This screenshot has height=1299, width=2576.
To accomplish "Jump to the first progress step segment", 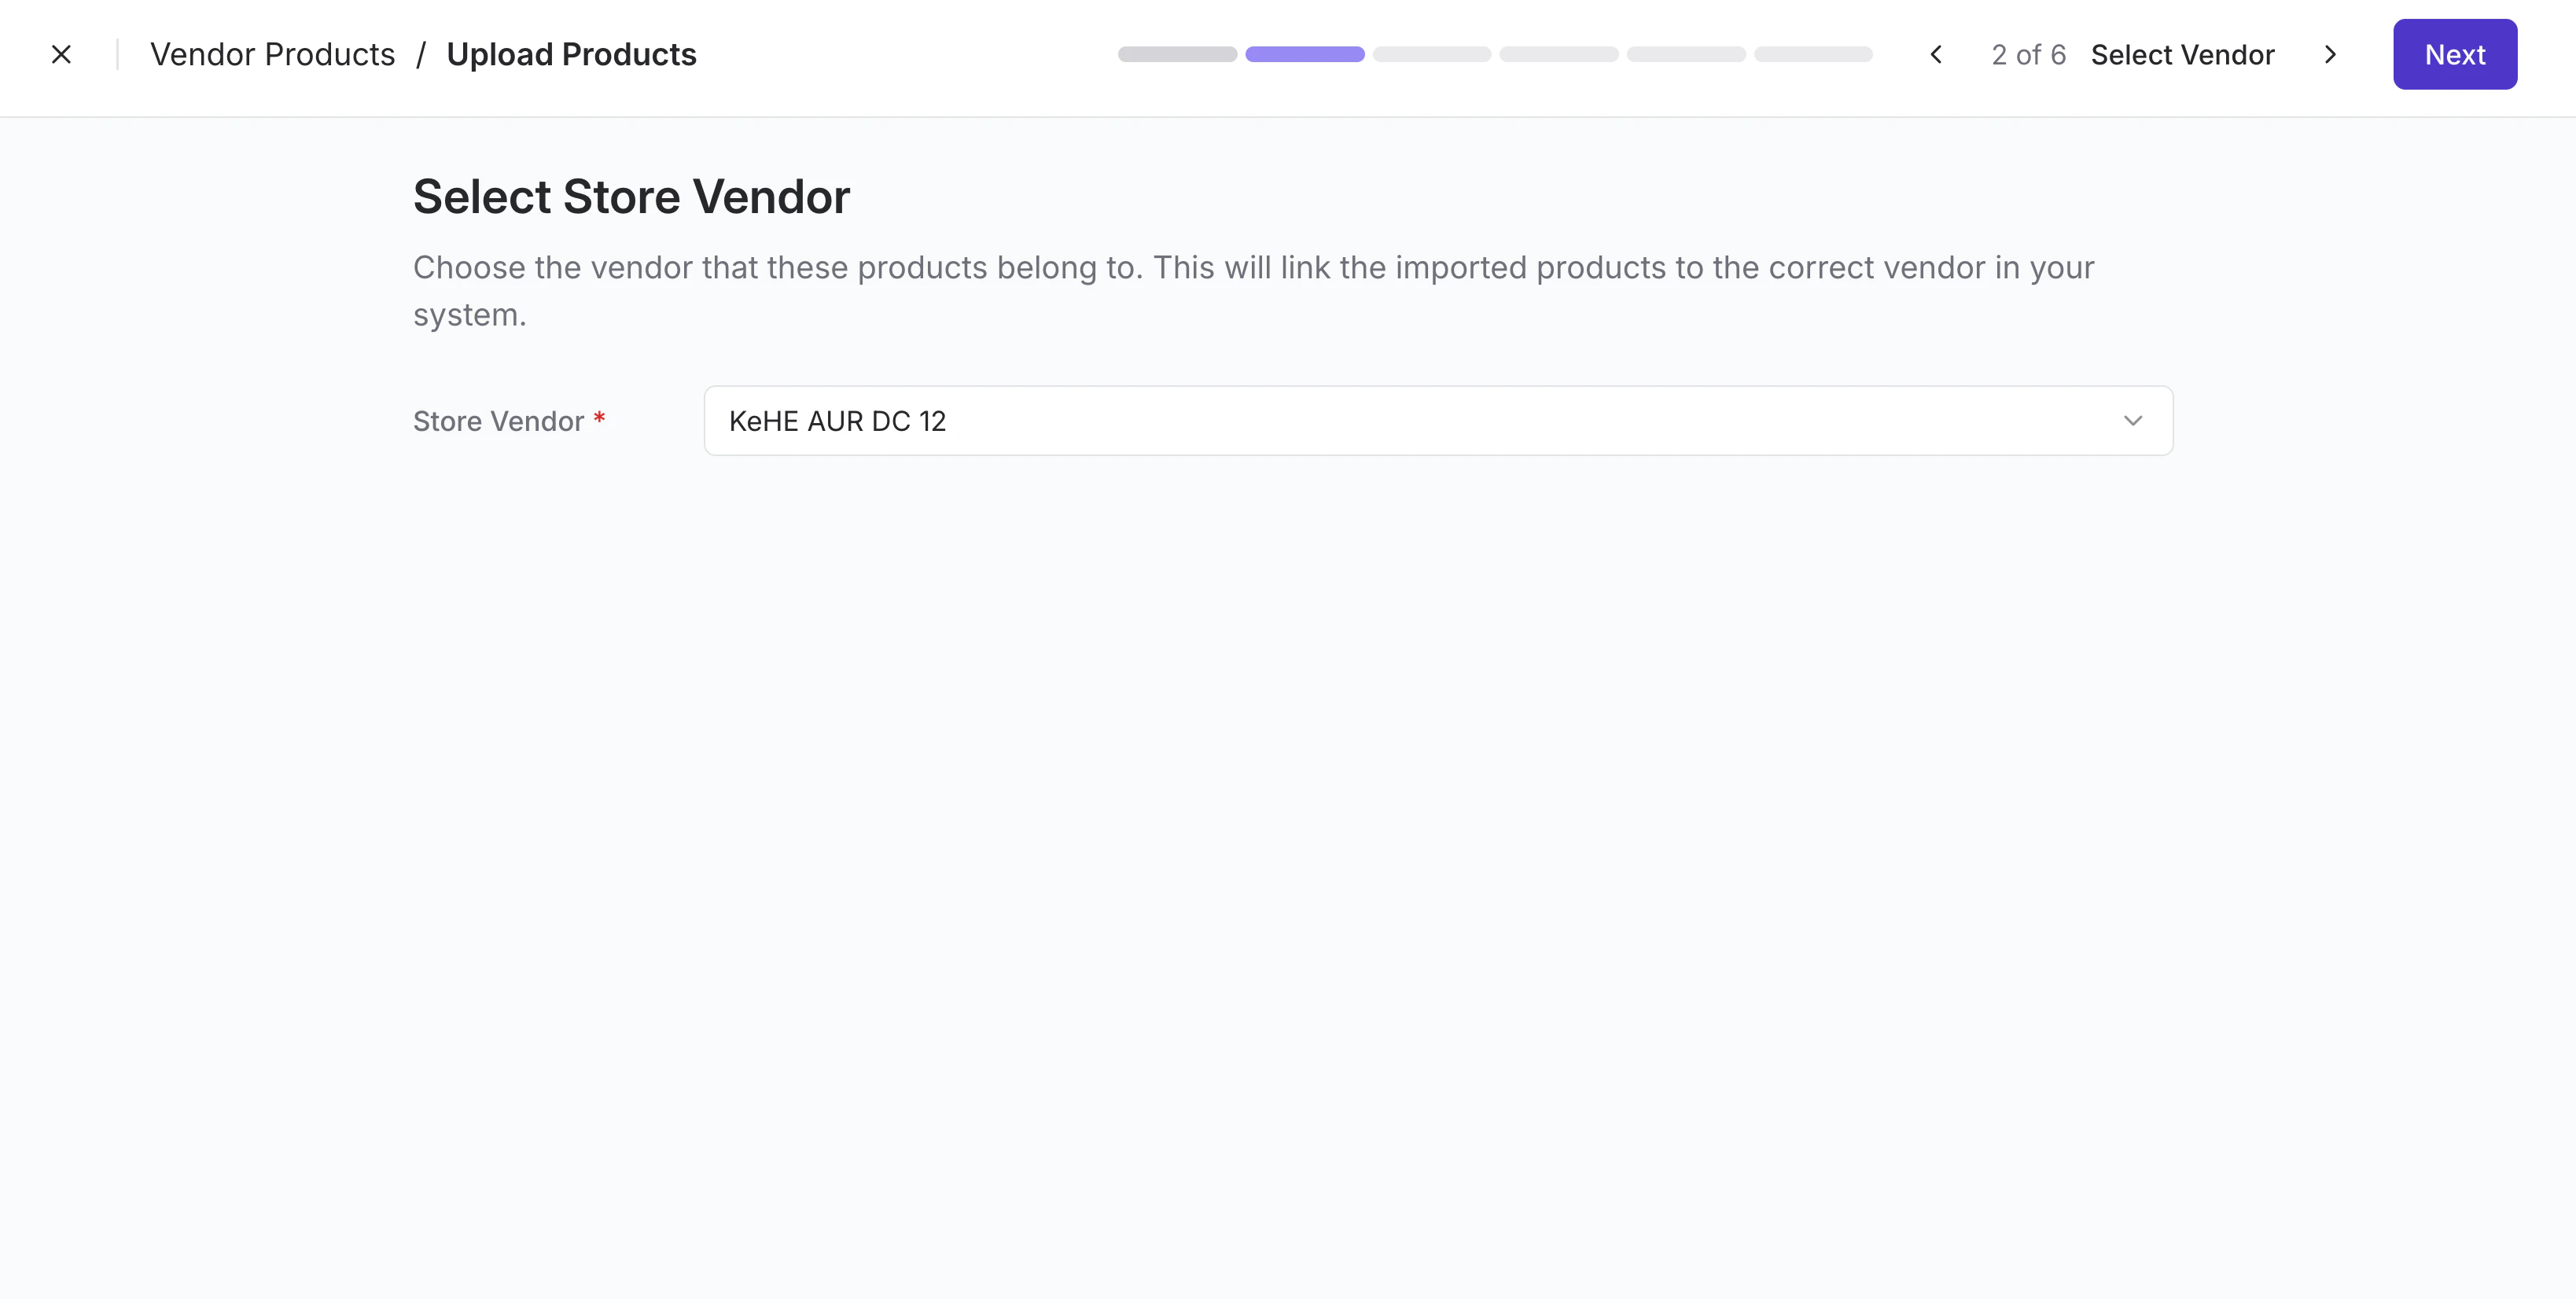I will tap(1177, 54).
